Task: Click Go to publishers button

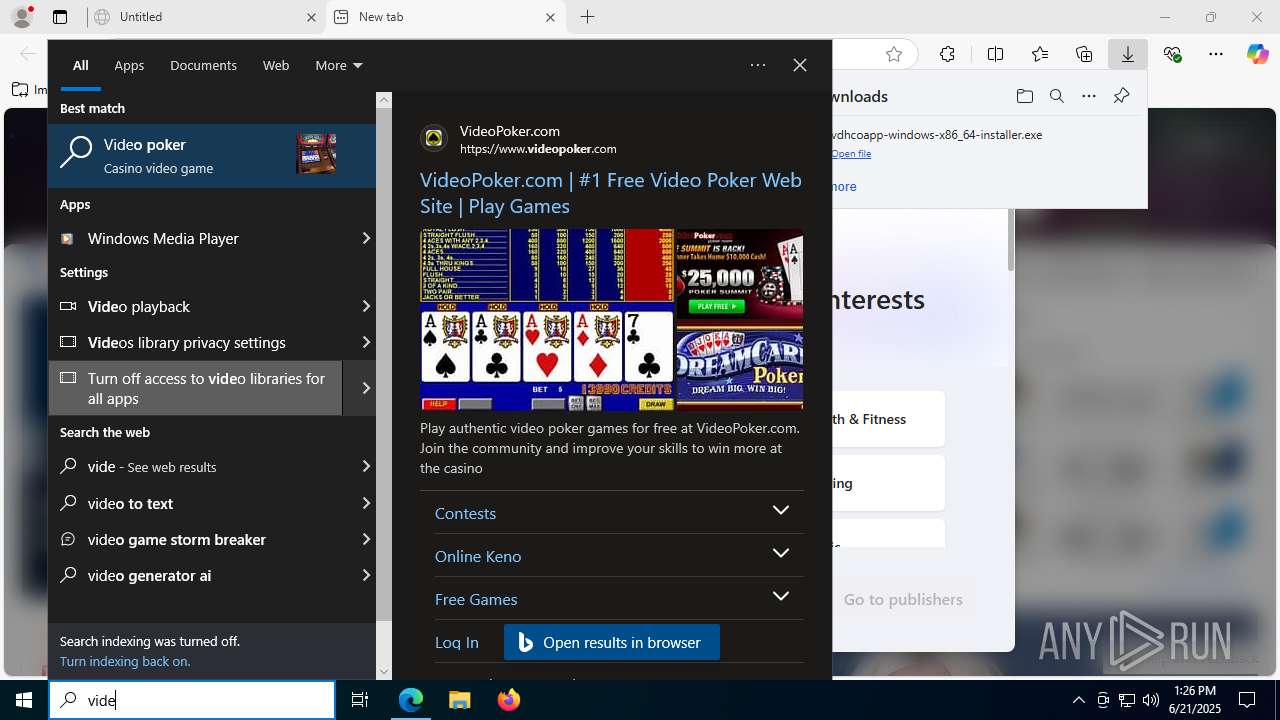Action: pyautogui.click(x=903, y=599)
